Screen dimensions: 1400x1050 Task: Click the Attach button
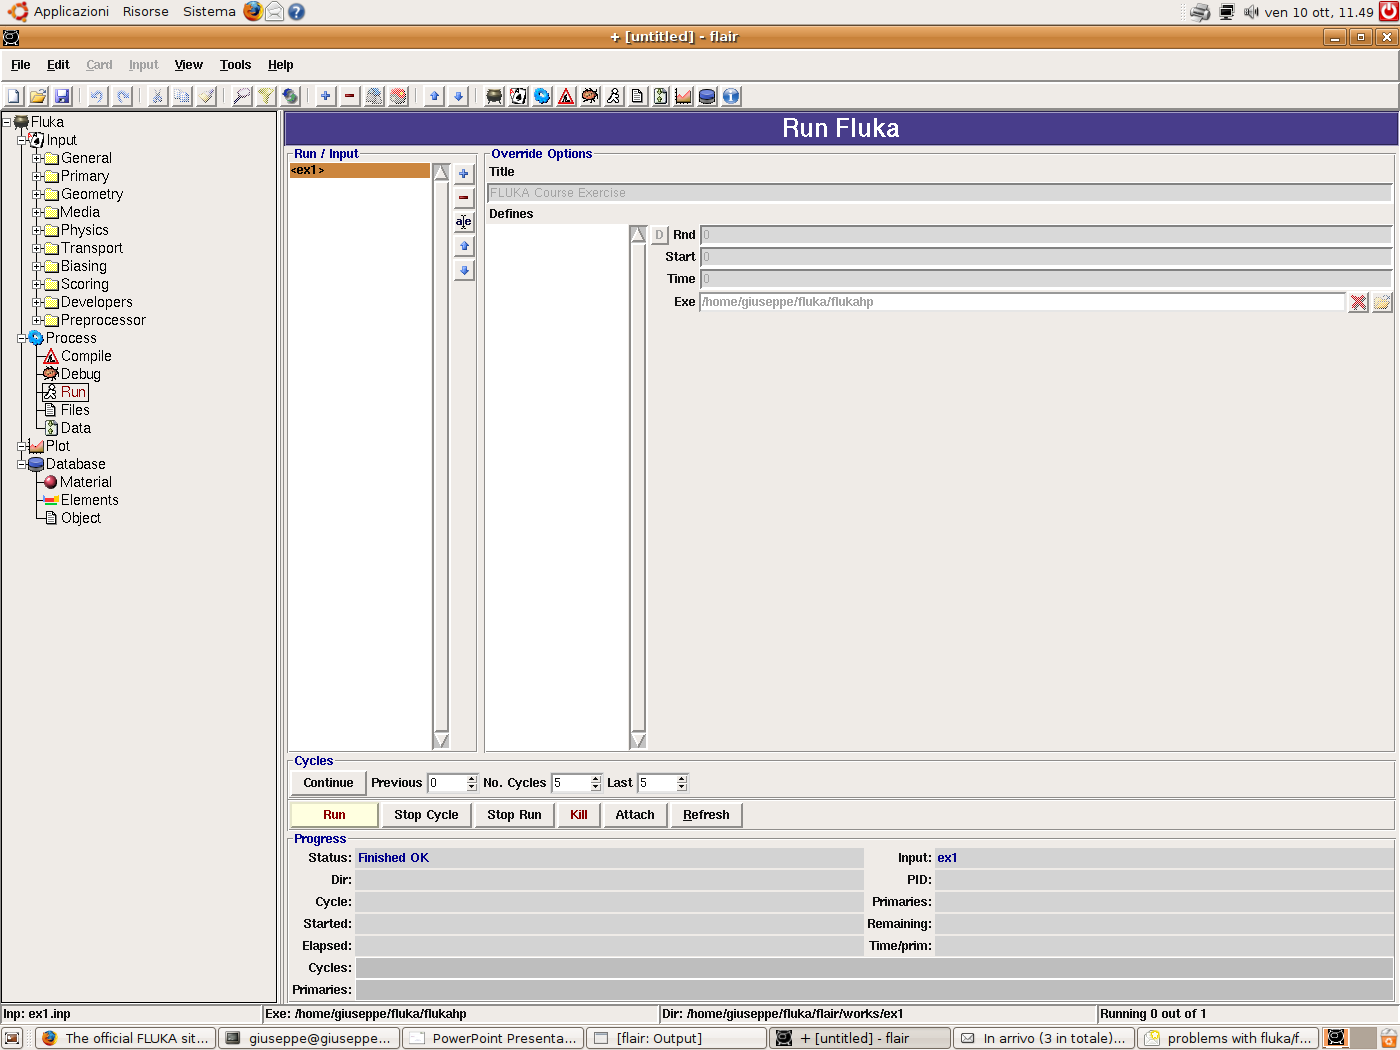[x=635, y=815]
